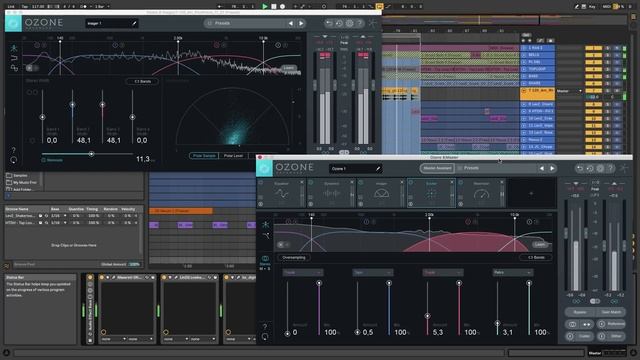Screen dimensions: 640x360
Task: Open undo history in Ozone Master header
Action: click(590, 168)
